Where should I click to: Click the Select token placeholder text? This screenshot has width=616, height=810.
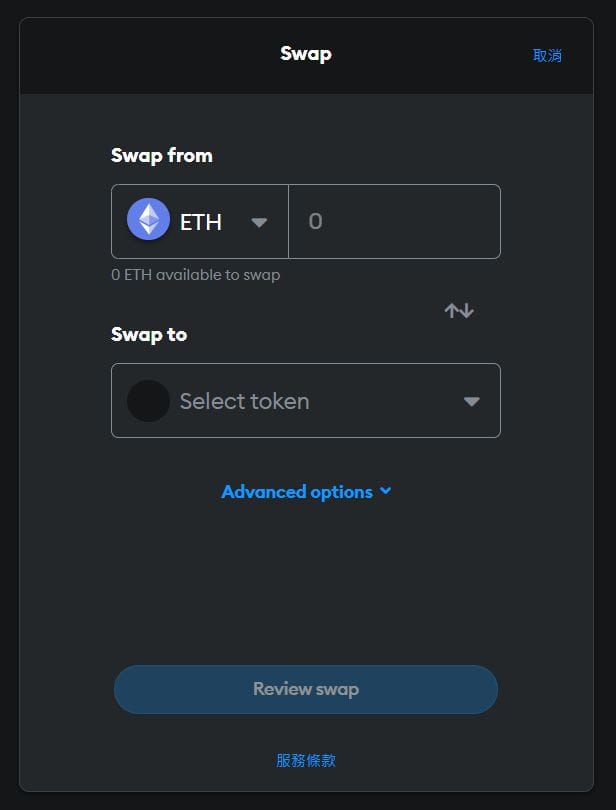(244, 401)
